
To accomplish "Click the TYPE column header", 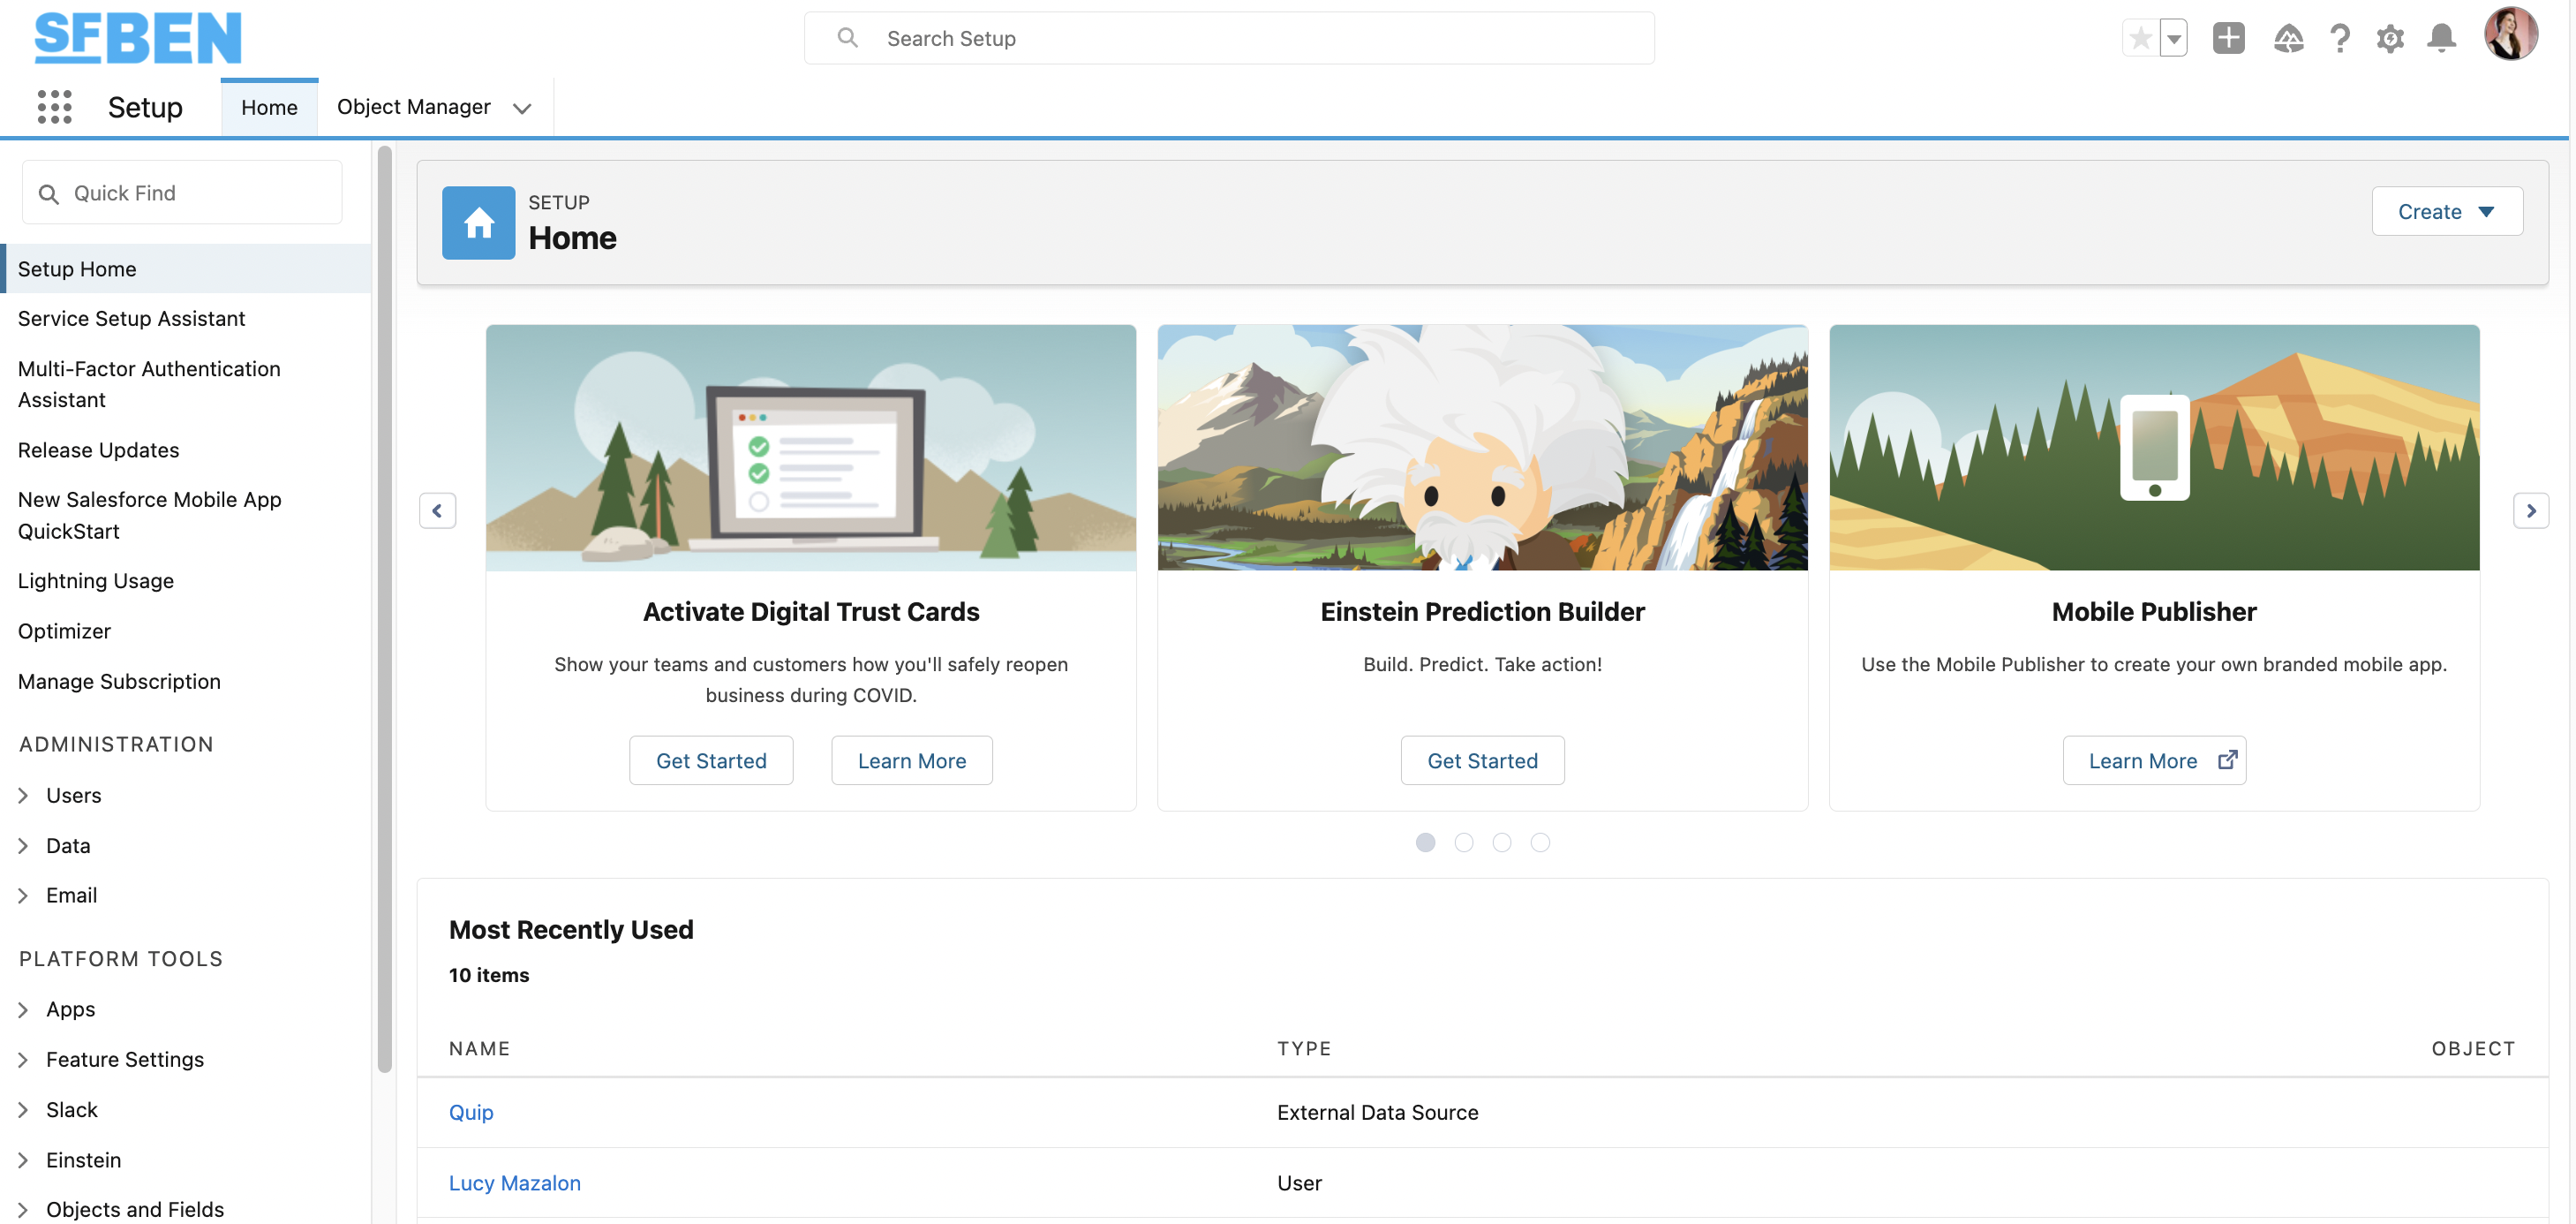I will [x=1304, y=1048].
